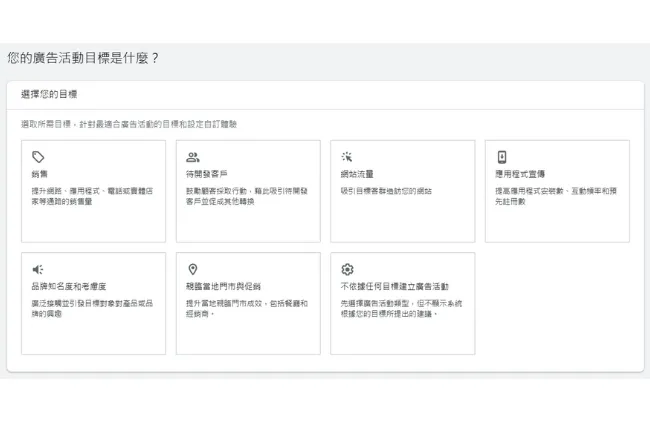The image size is (650, 430).
Task: Click the phone icon for 應用程式宣傳
Action: click(x=502, y=157)
